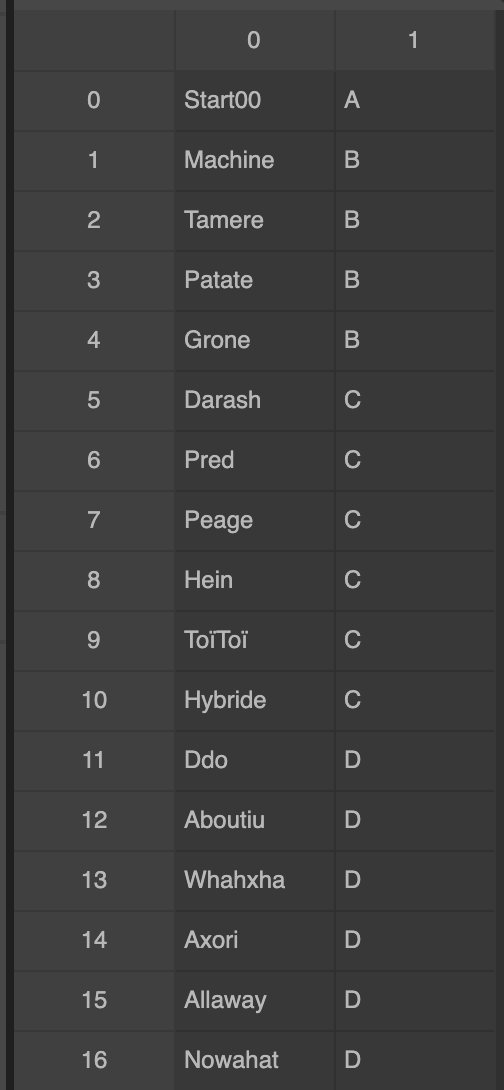Viewport: 504px width, 1090px height.
Task: Select the column header labeled 1
Action: 414,40
